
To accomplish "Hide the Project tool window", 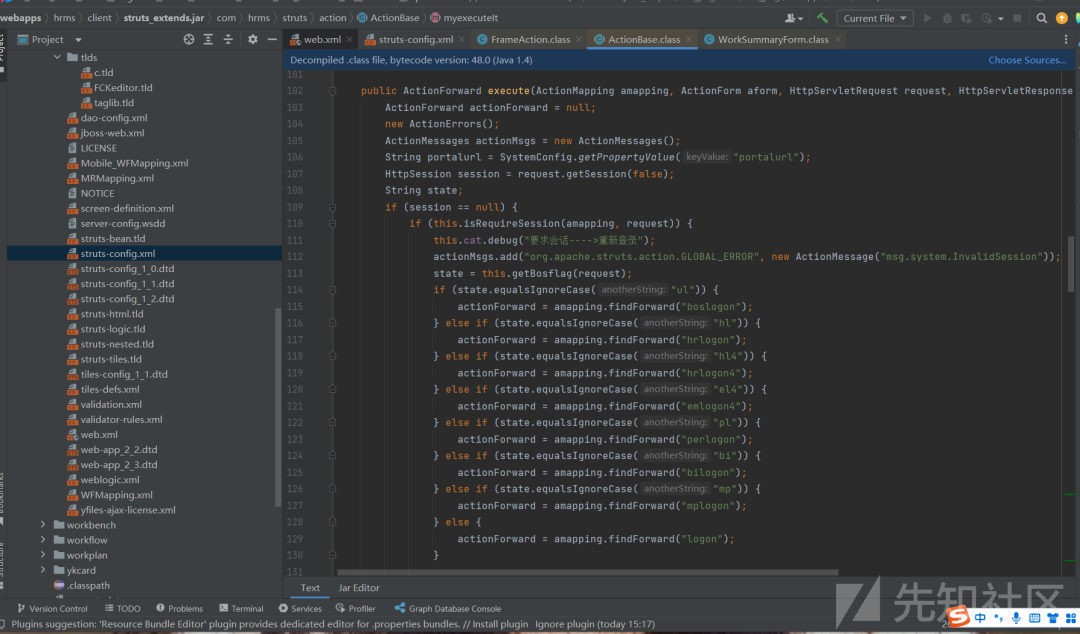I will (x=272, y=40).
